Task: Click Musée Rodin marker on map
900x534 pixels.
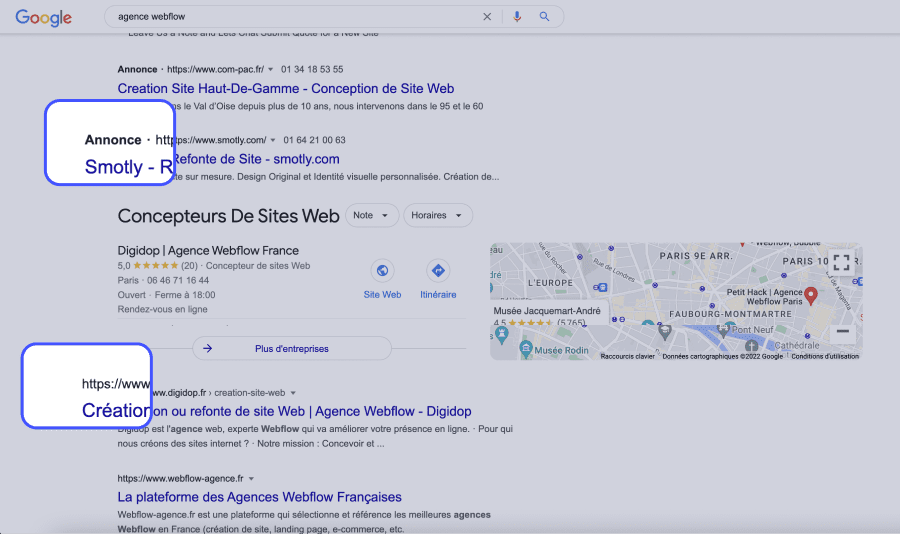Action: pos(526,347)
